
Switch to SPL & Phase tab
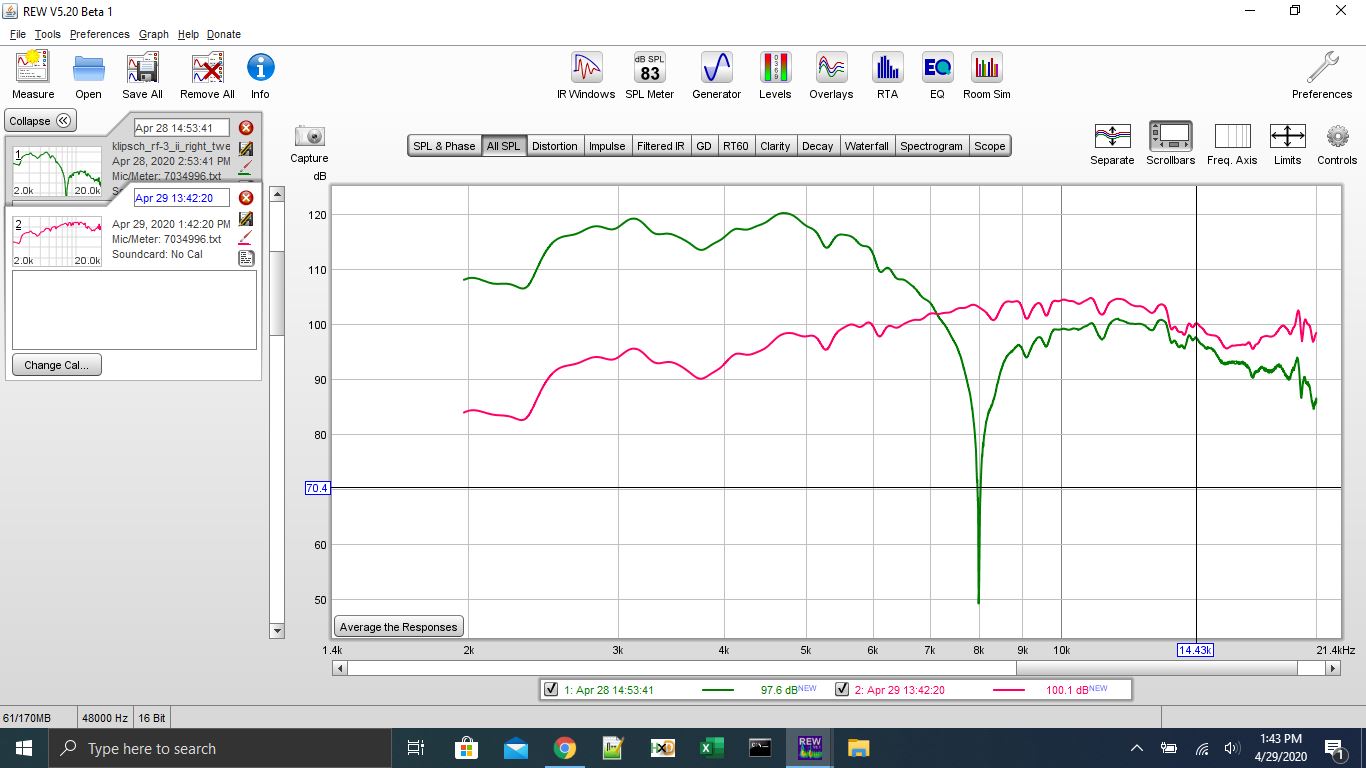pyautogui.click(x=445, y=146)
